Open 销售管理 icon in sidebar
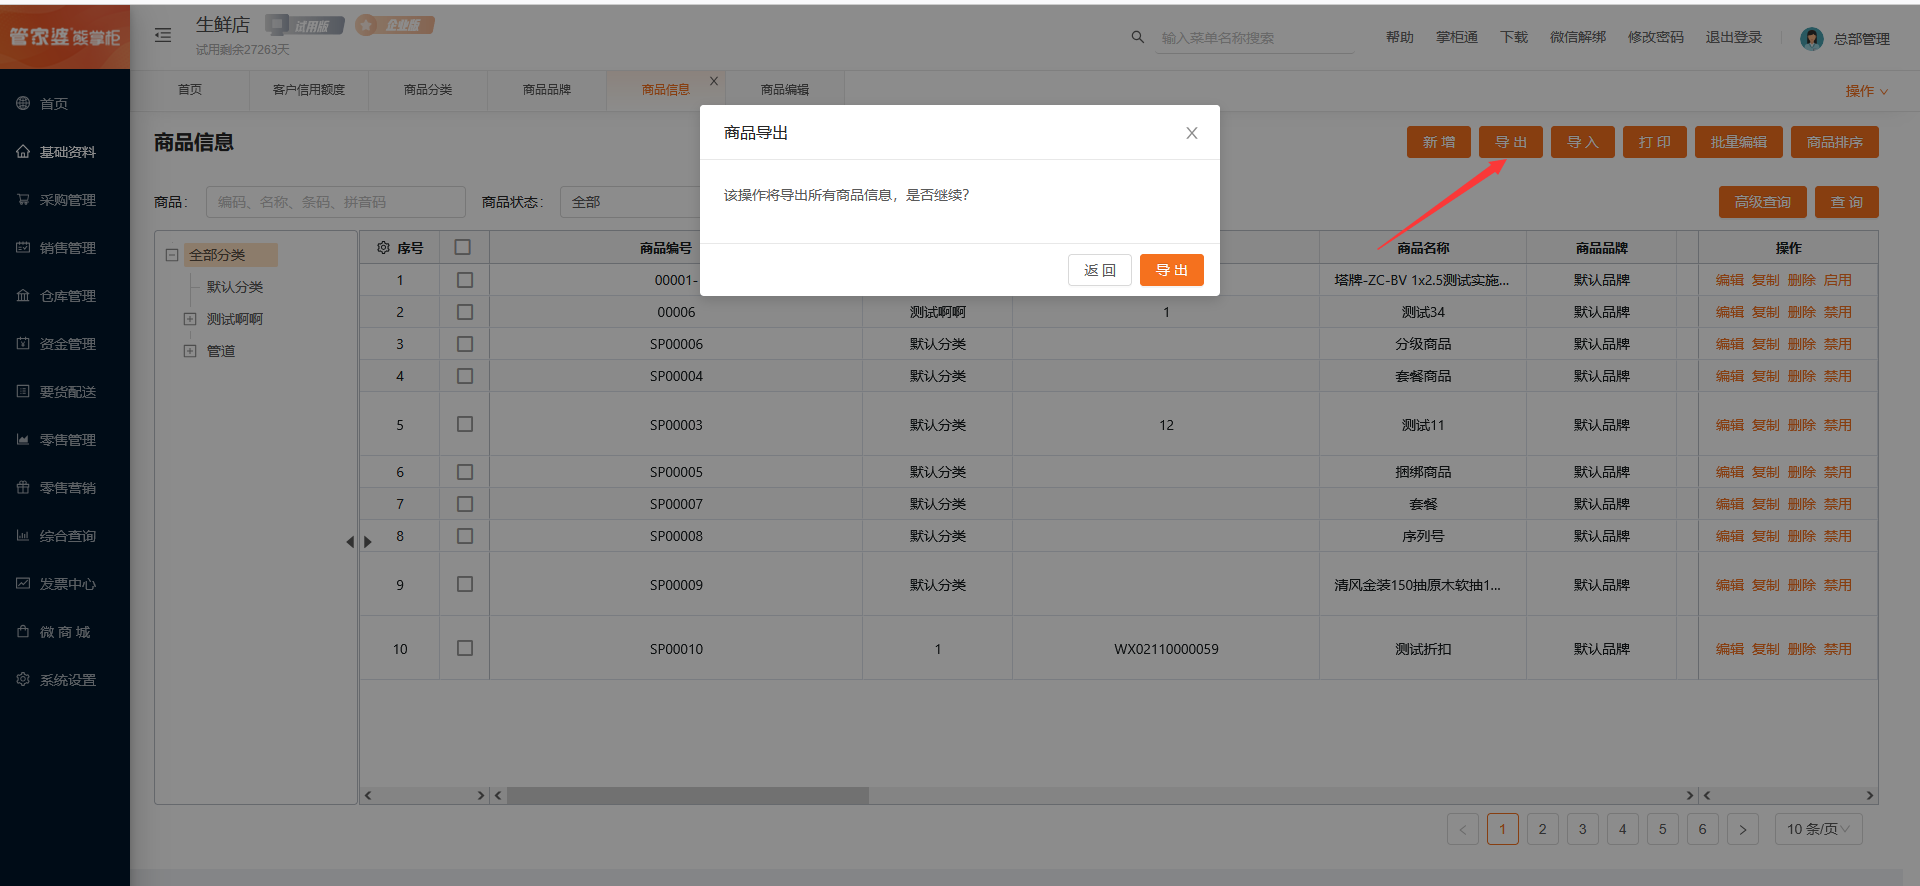 click(23, 247)
